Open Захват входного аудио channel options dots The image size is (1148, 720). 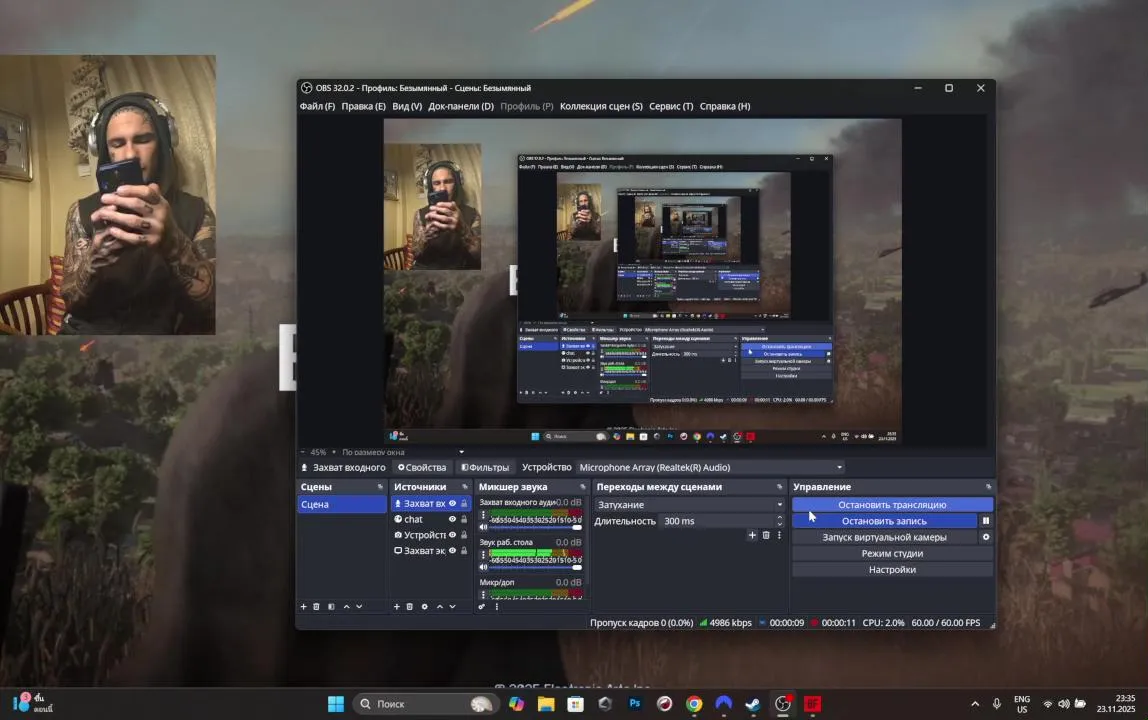tap(483, 515)
